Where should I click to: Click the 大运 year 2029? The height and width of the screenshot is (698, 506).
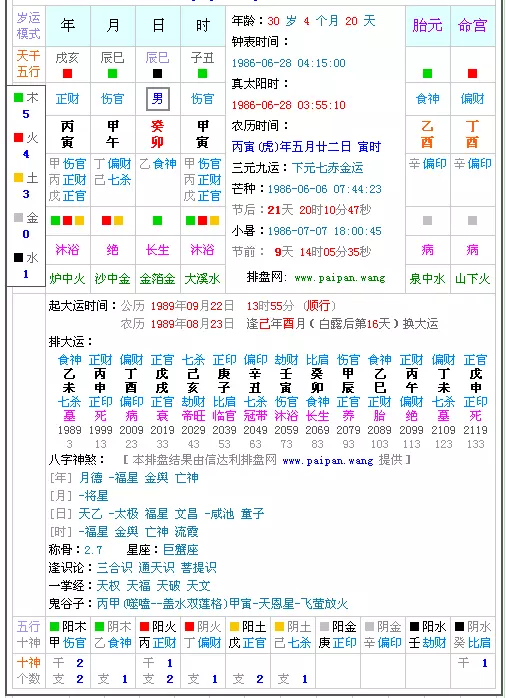coord(194,430)
